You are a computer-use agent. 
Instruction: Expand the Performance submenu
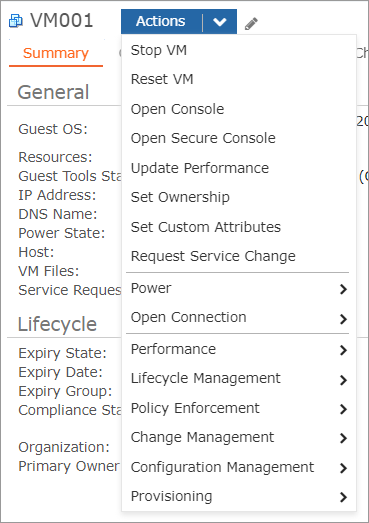pos(239,349)
